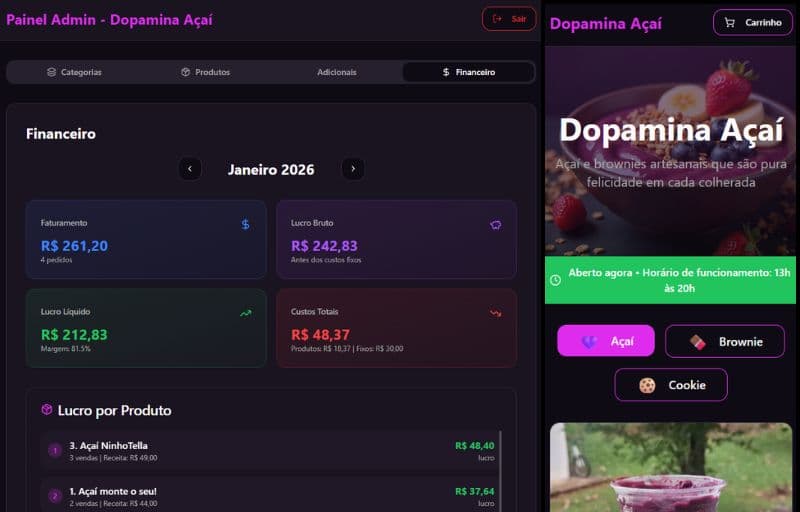The height and width of the screenshot is (512, 800).
Task: Open the açaí cup product photo
Action: click(x=671, y=467)
